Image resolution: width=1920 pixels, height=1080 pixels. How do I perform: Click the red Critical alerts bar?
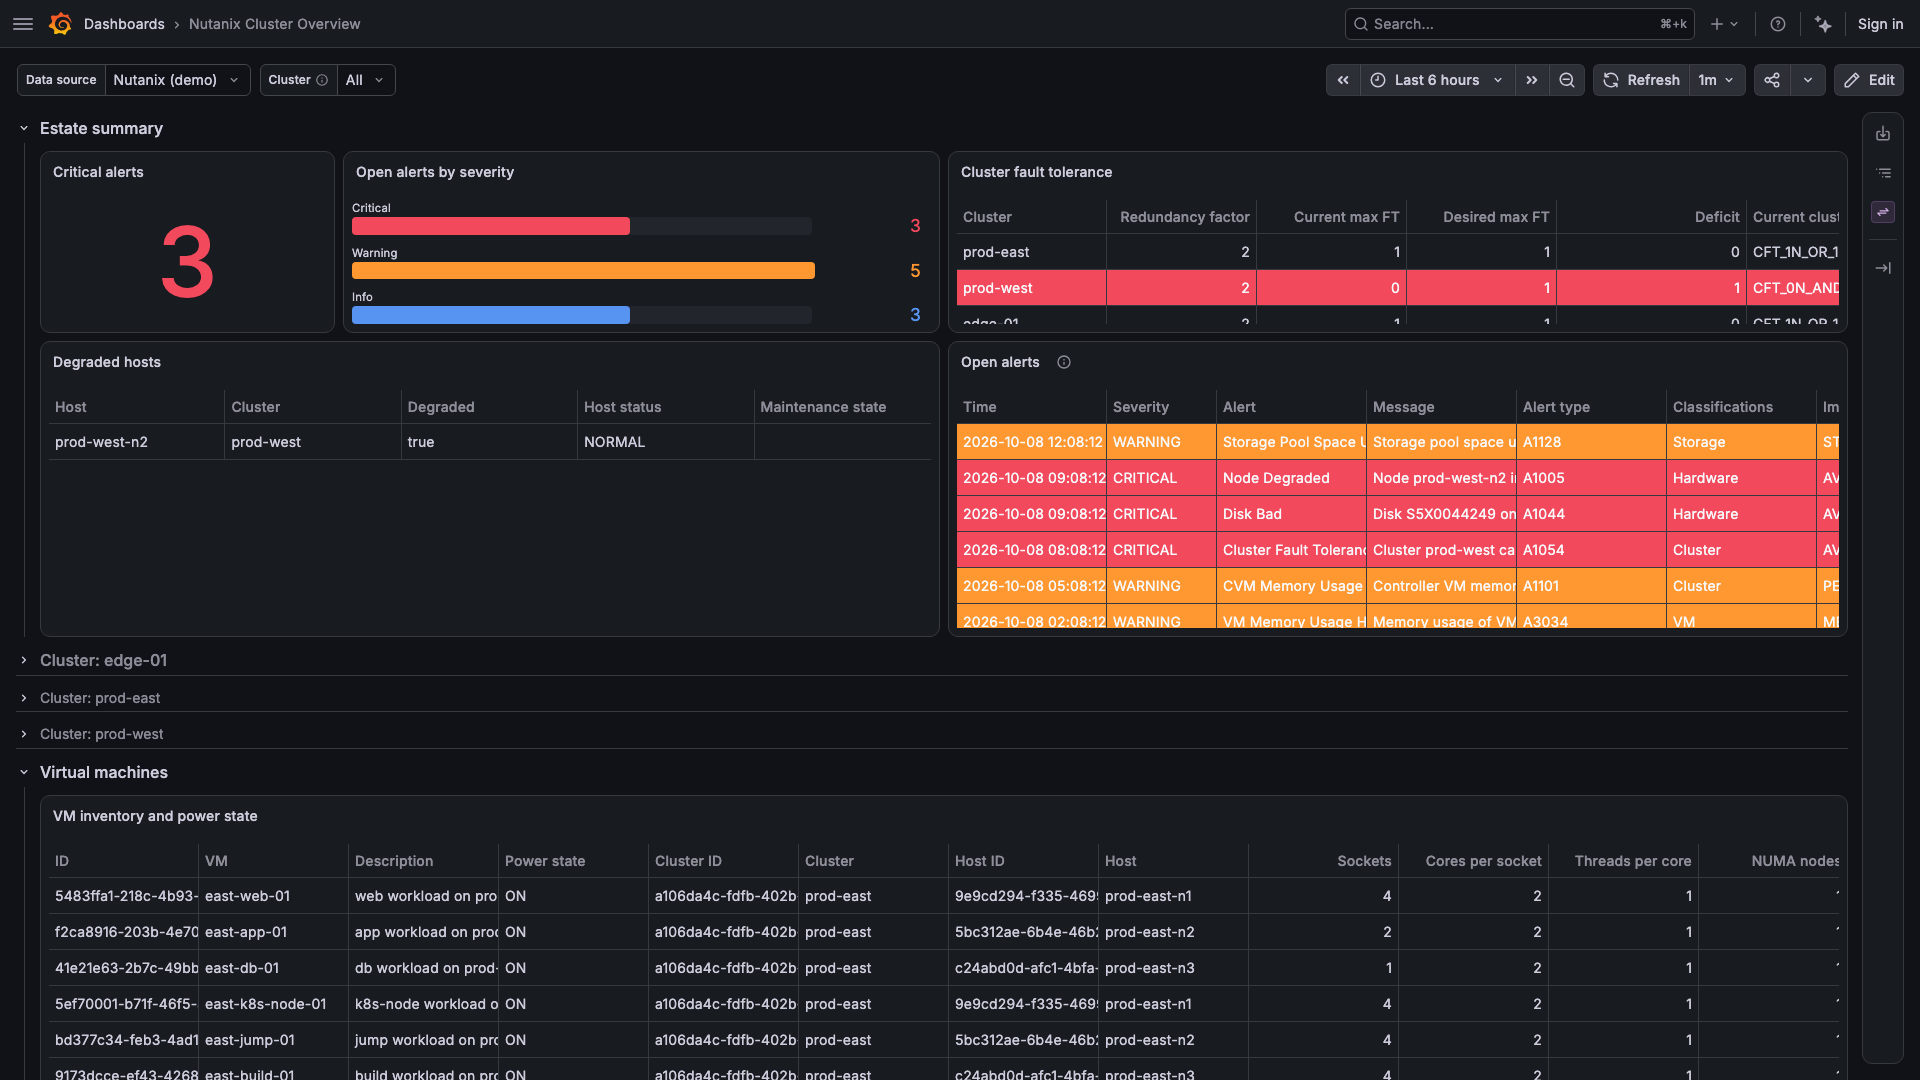click(x=491, y=226)
